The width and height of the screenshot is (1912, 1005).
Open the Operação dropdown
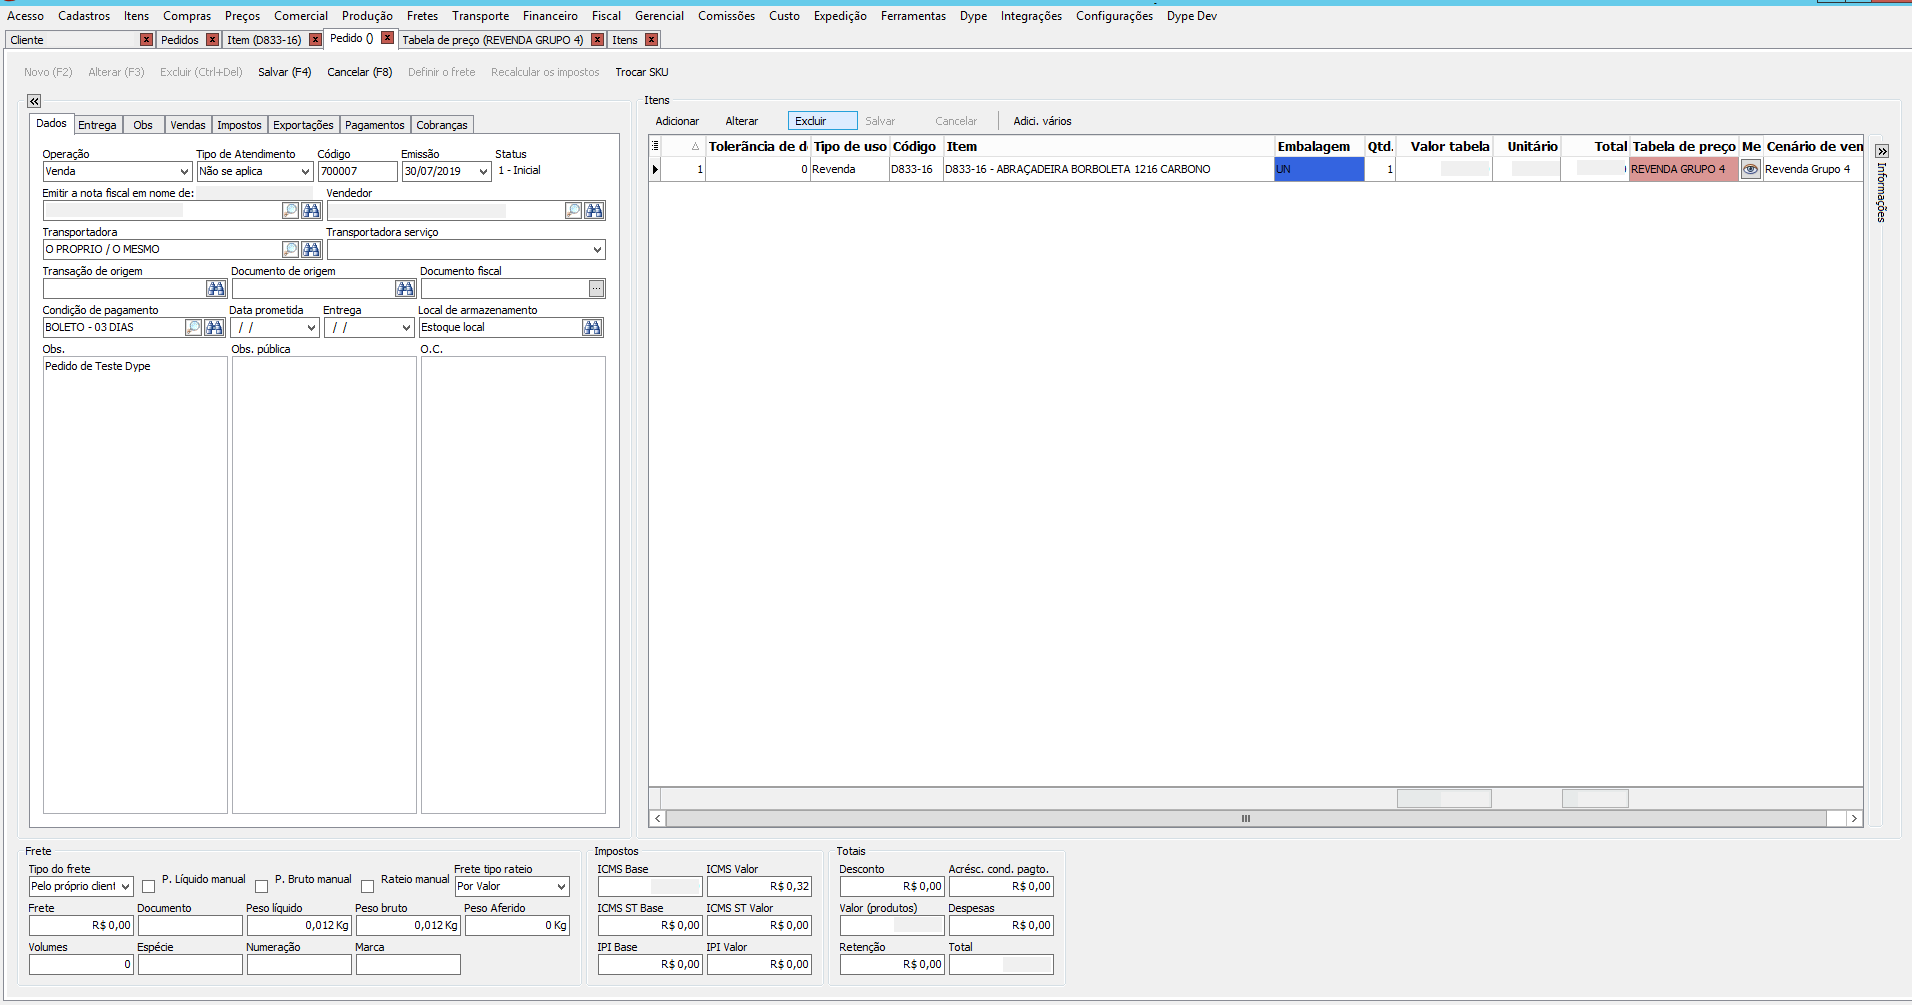click(x=184, y=172)
